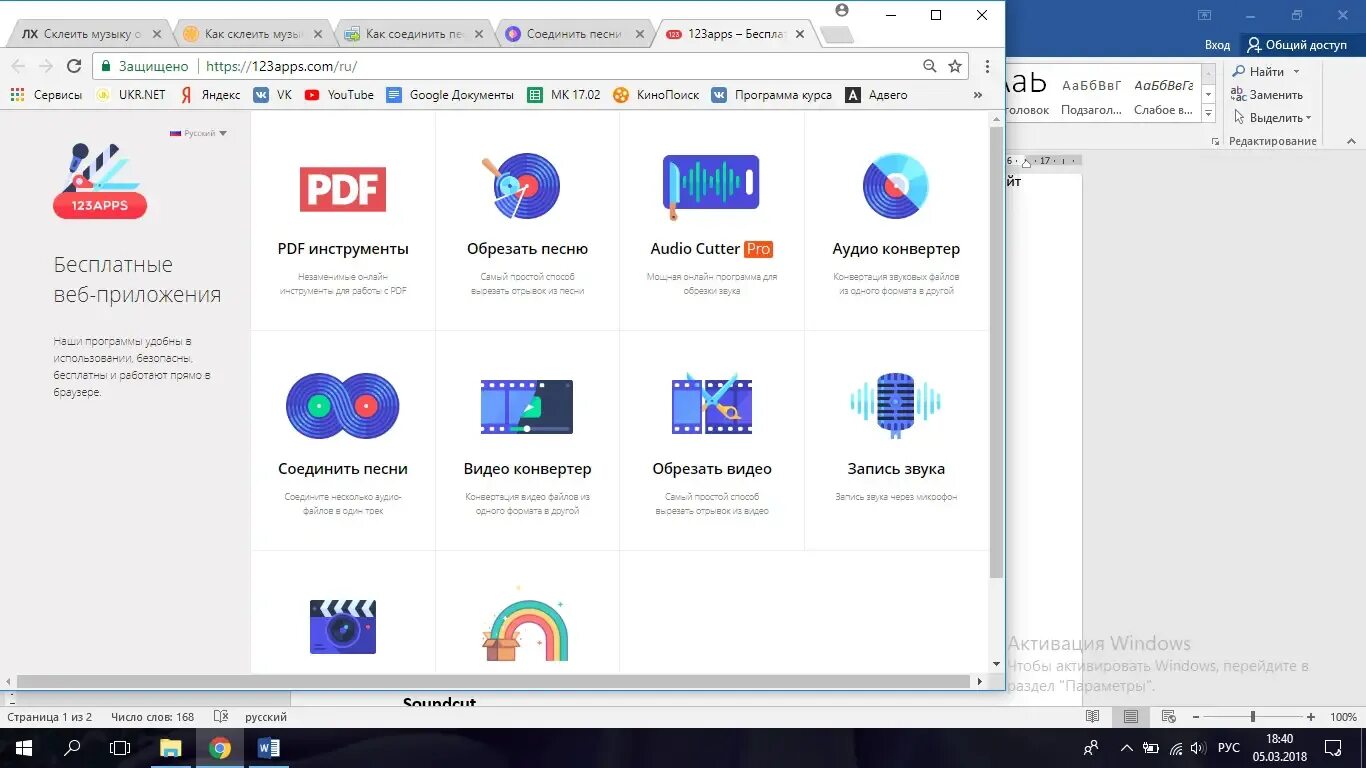The height and width of the screenshot is (768, 1366).
Task: Switch to the Как склеить музы tab
Action: pyautogui.click(x=252, y=34)
